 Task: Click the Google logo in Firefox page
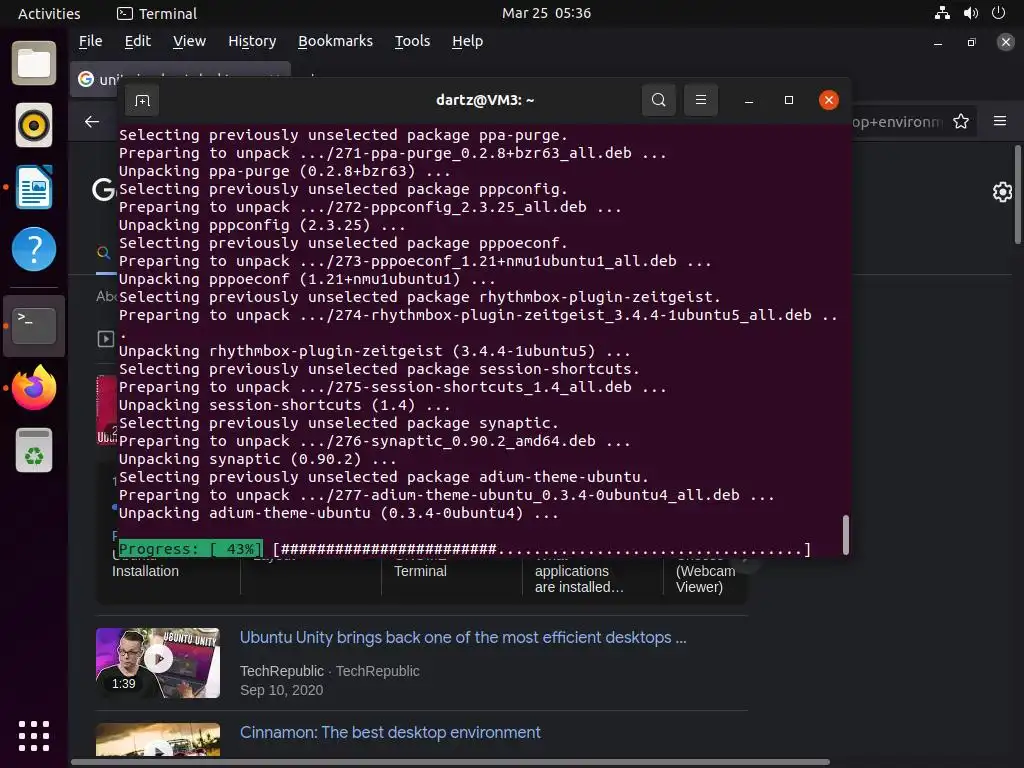[x=103, y=190]
